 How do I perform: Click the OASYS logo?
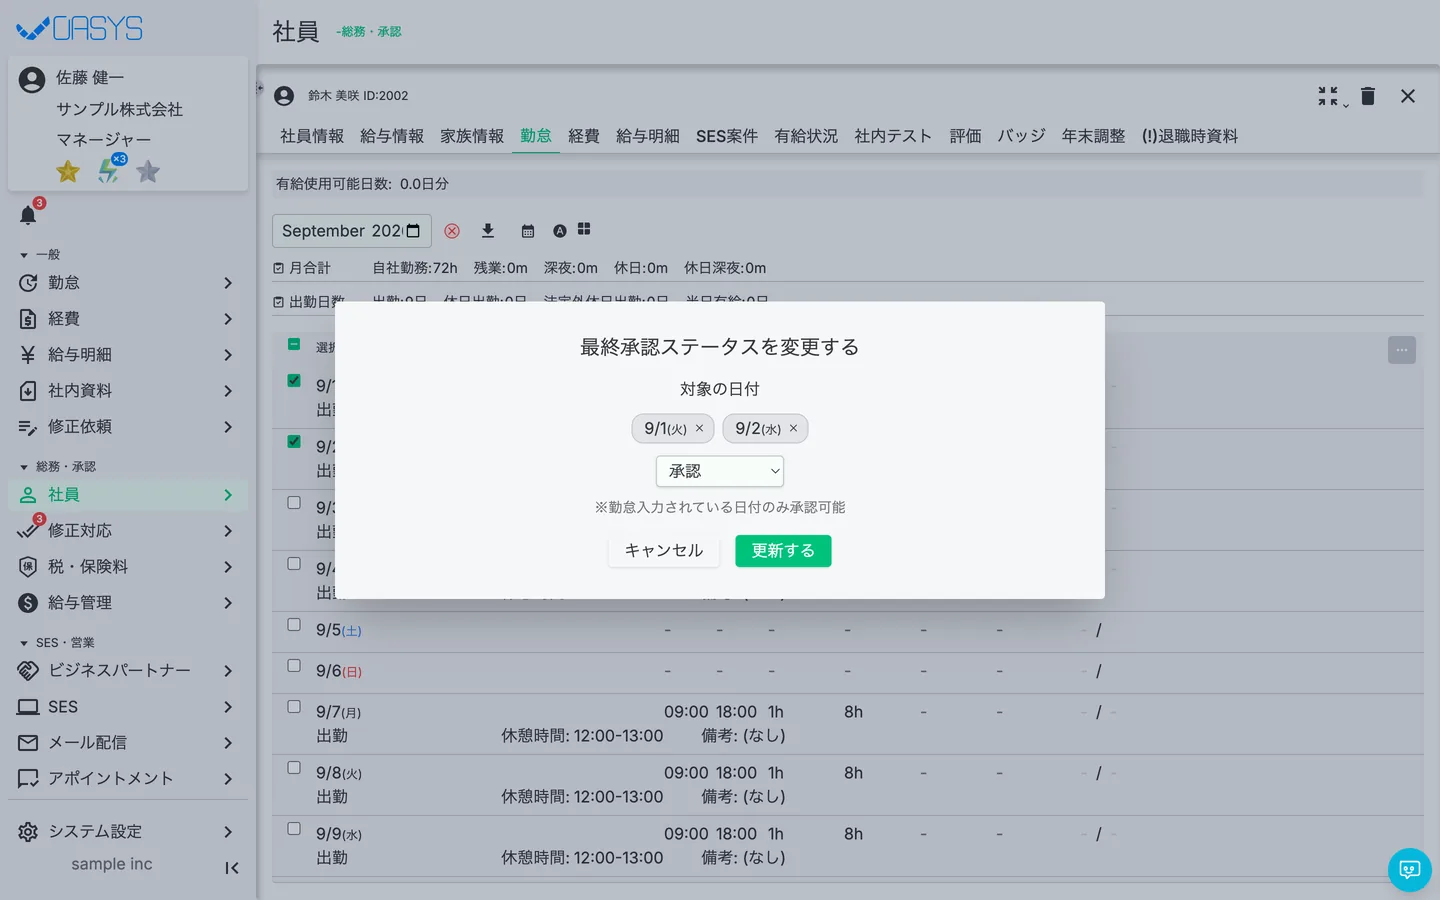80,29
